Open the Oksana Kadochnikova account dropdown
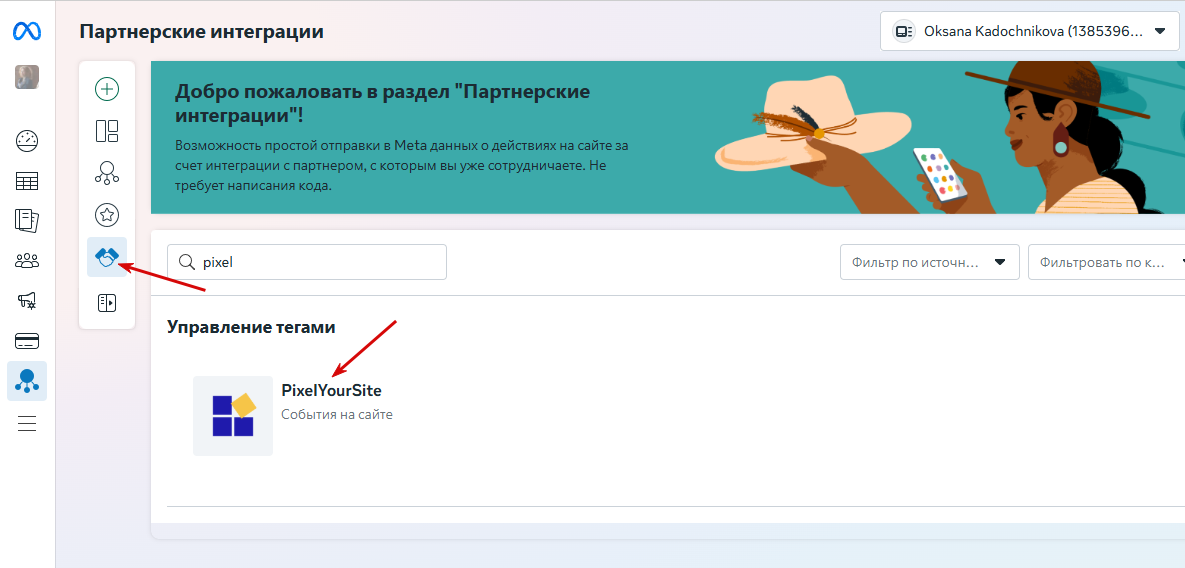1185x568 pixels. [x=1032, y=32]
